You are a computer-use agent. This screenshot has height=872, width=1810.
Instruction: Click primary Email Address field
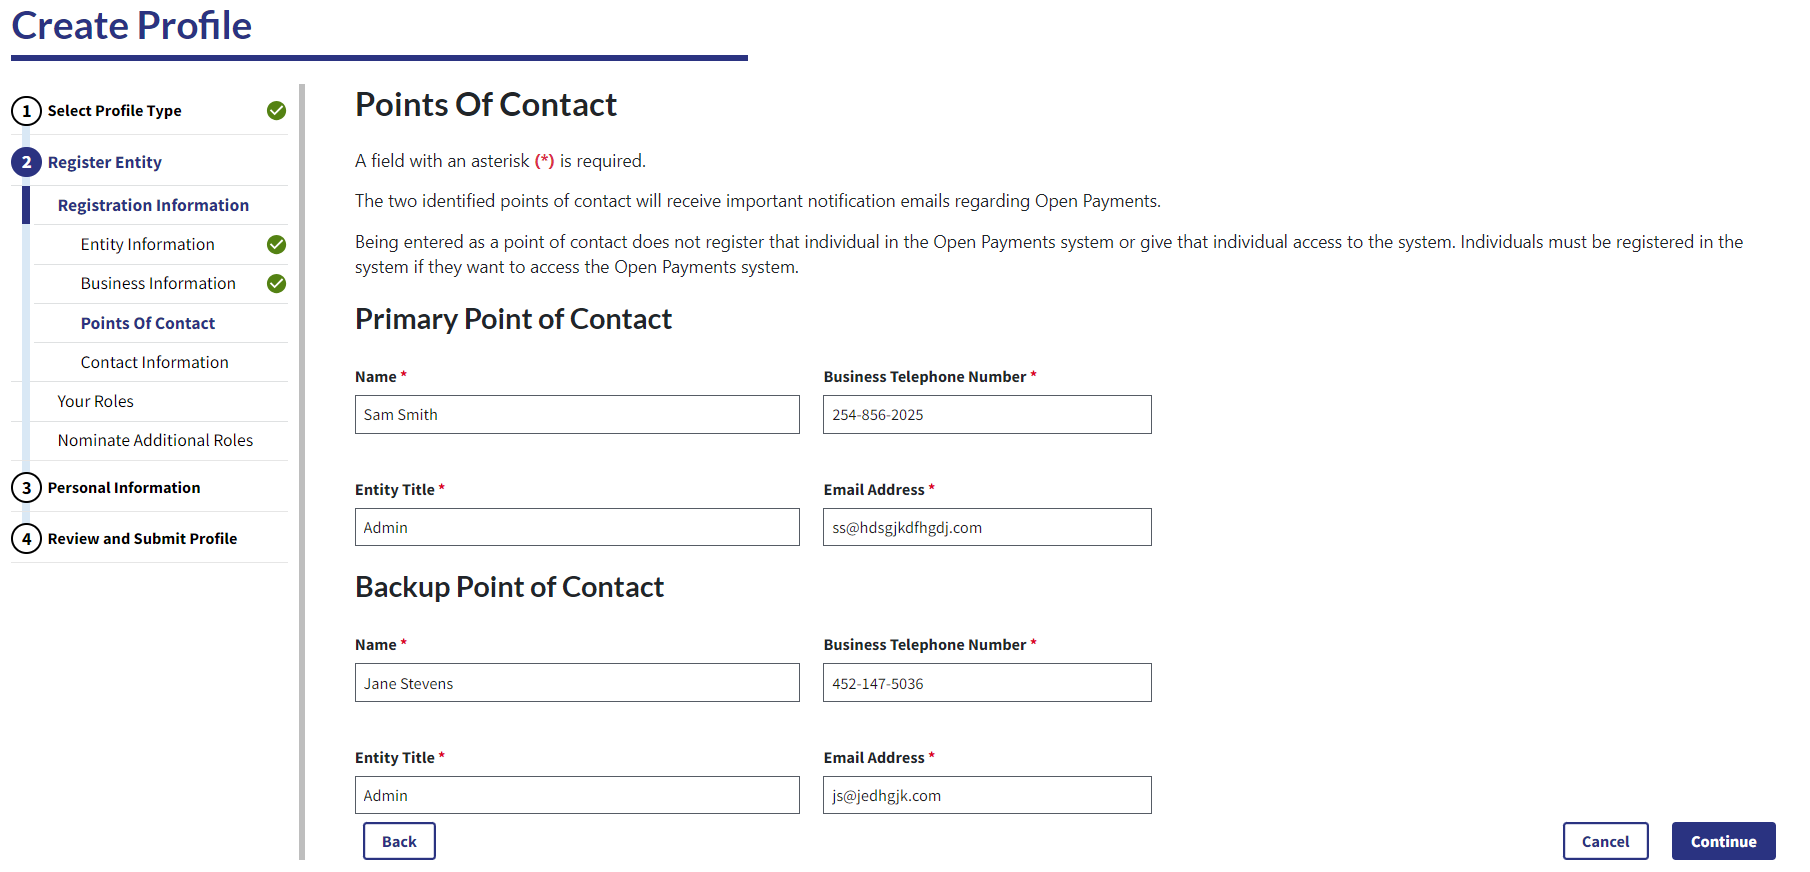(x=987, y=527)
